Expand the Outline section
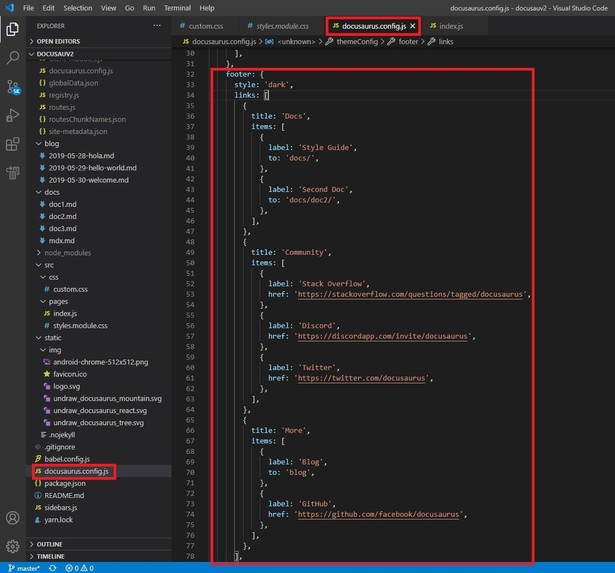Image resolution: width=615 pixels, height=573 pixels. point(49,544)
